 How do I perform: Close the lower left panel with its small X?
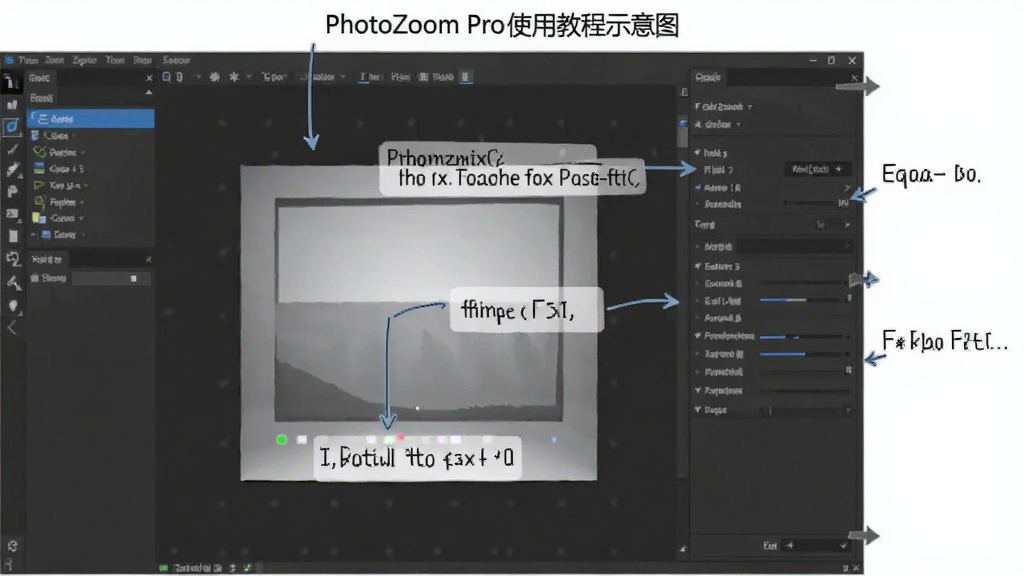pyautogui.click(x=149, y=260)
